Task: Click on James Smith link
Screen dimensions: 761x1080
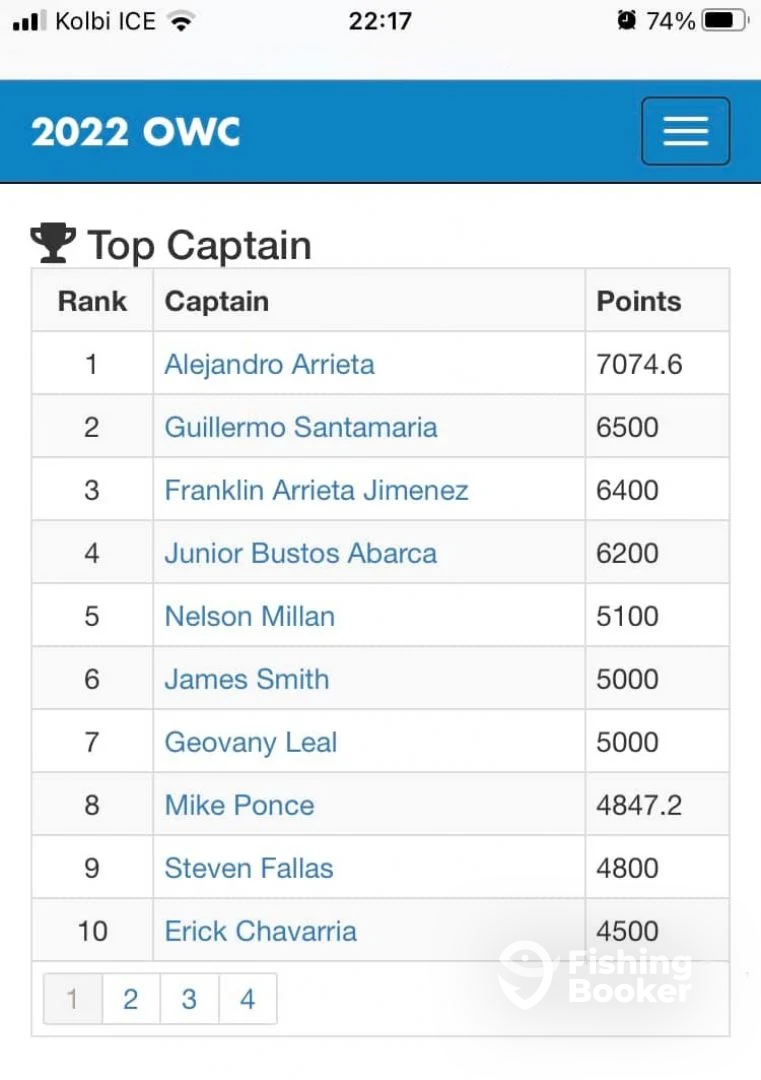Action: (x=247, y=679)
